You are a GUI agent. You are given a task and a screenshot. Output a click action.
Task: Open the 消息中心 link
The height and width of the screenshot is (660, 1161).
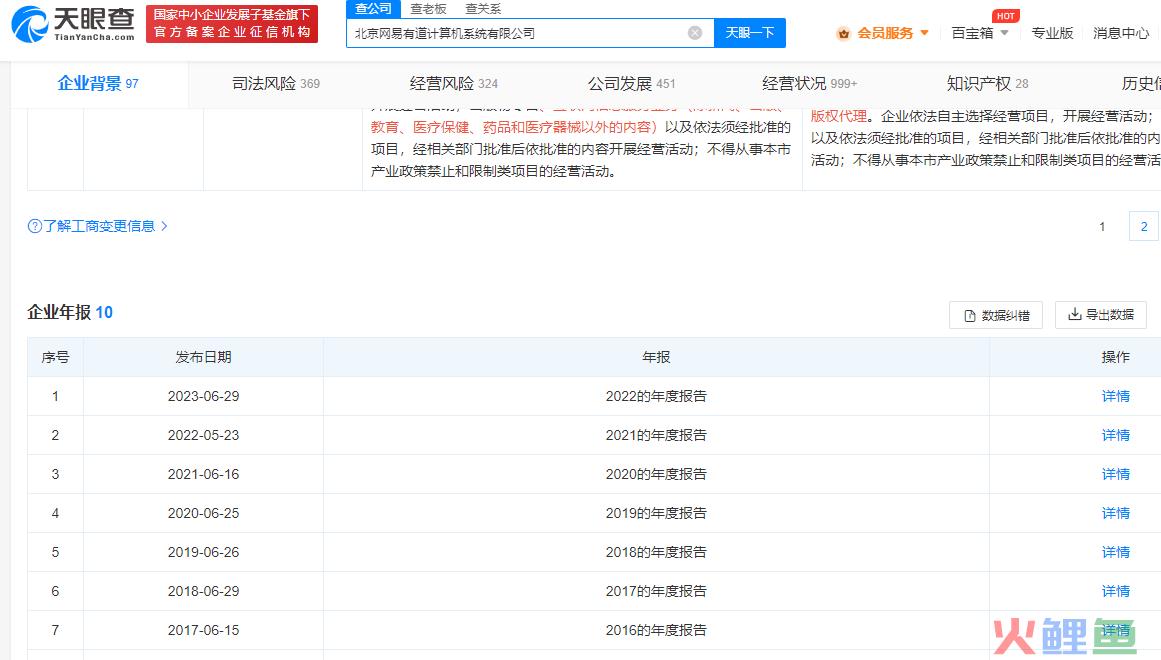point(1121,33)
